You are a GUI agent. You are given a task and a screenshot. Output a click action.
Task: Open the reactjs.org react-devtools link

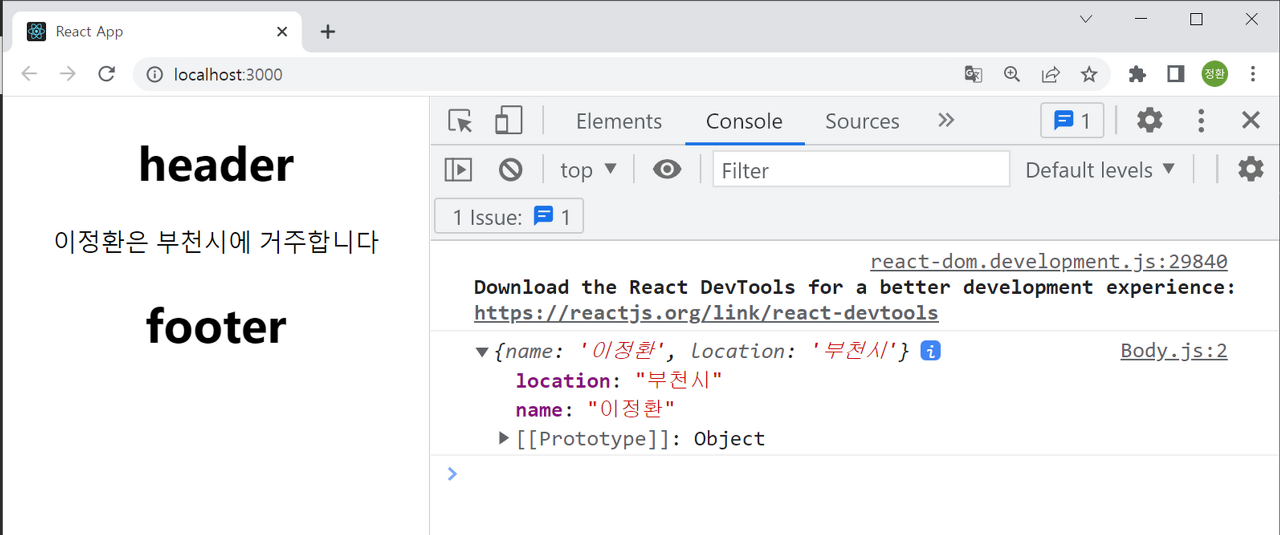point(706,313)
